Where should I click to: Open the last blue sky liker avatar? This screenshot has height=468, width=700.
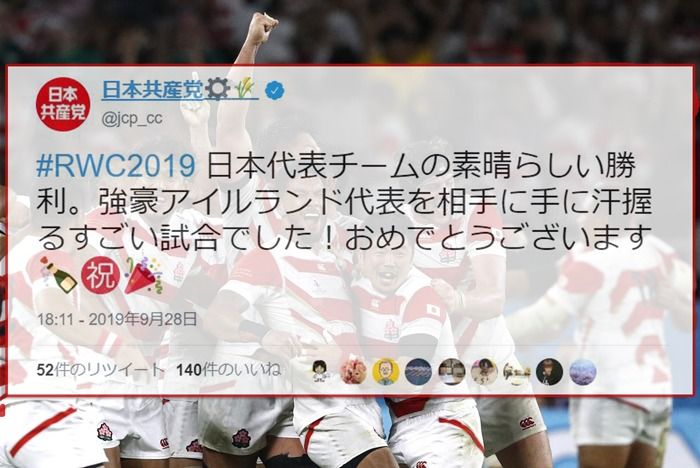pos(583,371)
